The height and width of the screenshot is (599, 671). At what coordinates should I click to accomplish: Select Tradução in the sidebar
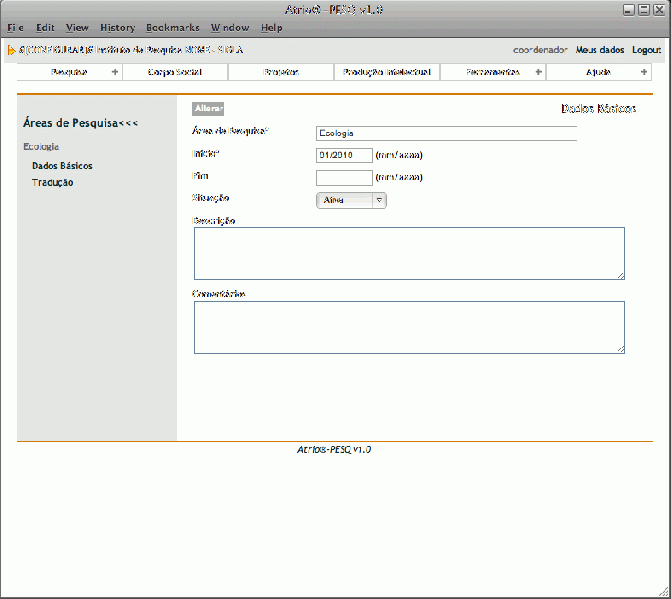[x=52, y=182]
